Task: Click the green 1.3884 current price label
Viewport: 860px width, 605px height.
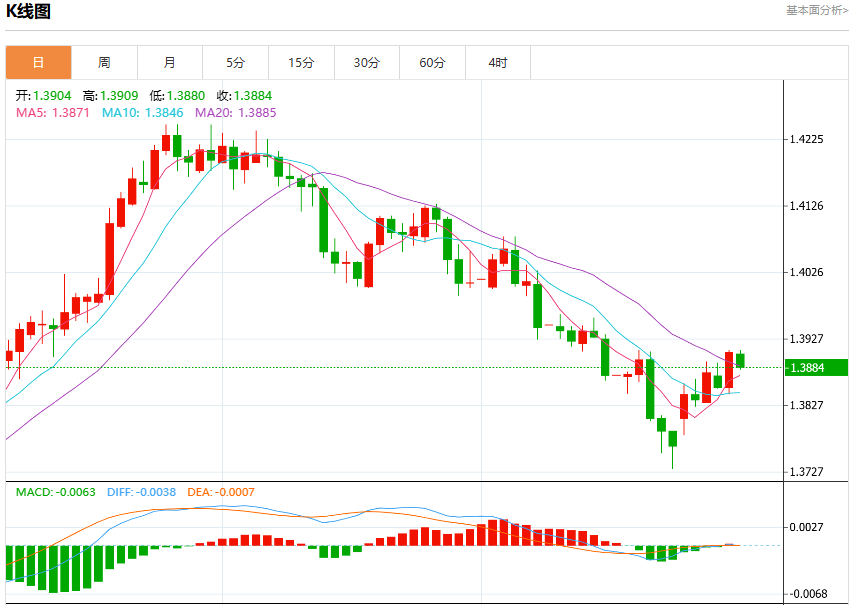Action: pyautogui.click(x=816, y=367)
